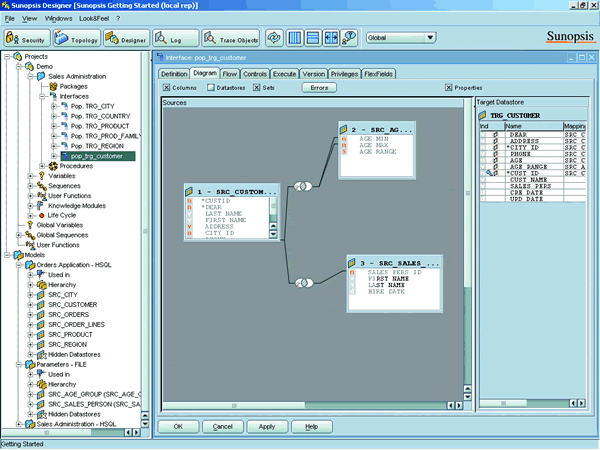Click the Procedures gear icon

53,166
